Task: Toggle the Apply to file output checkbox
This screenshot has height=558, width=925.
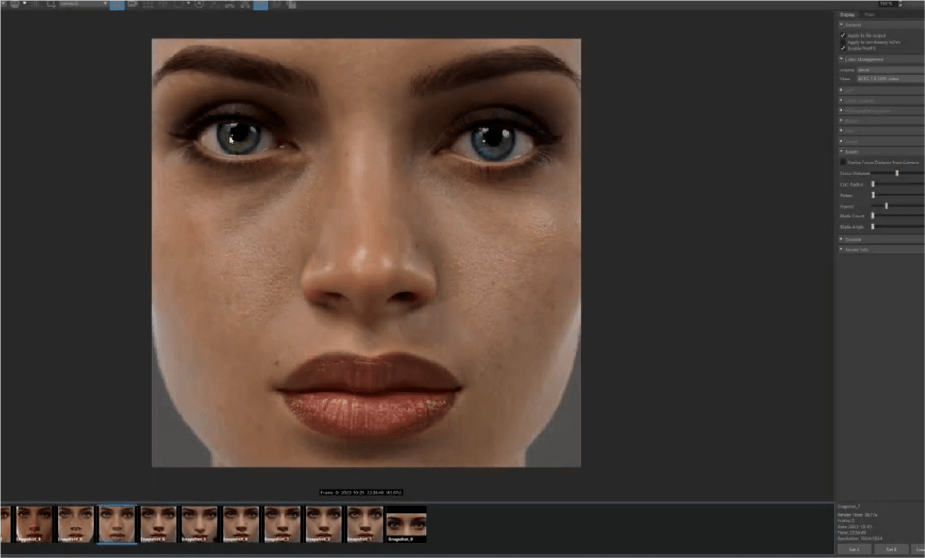Action: pos(843,35)
